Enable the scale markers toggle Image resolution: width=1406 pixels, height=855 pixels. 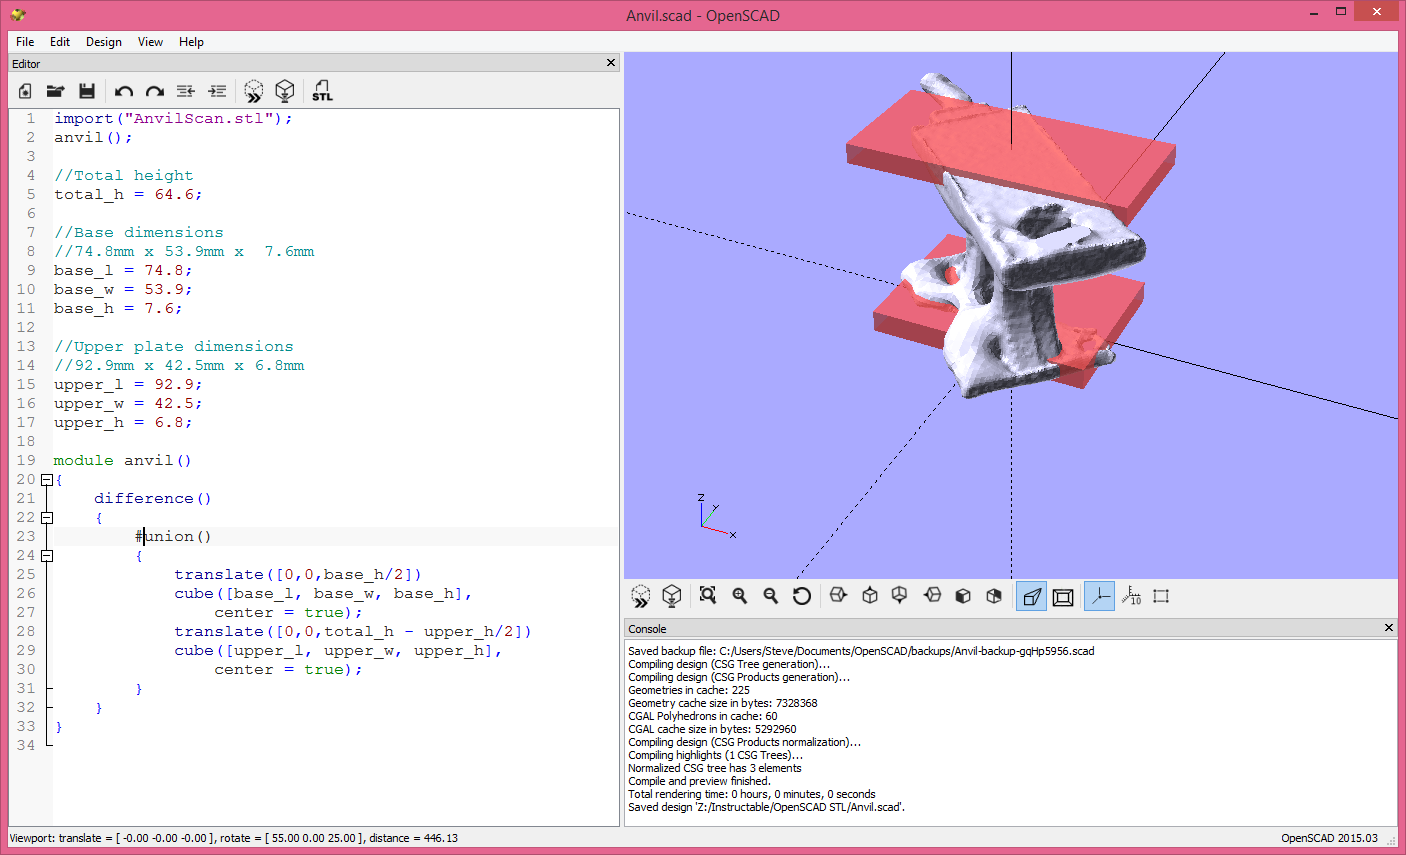[x=1133, y=595]
